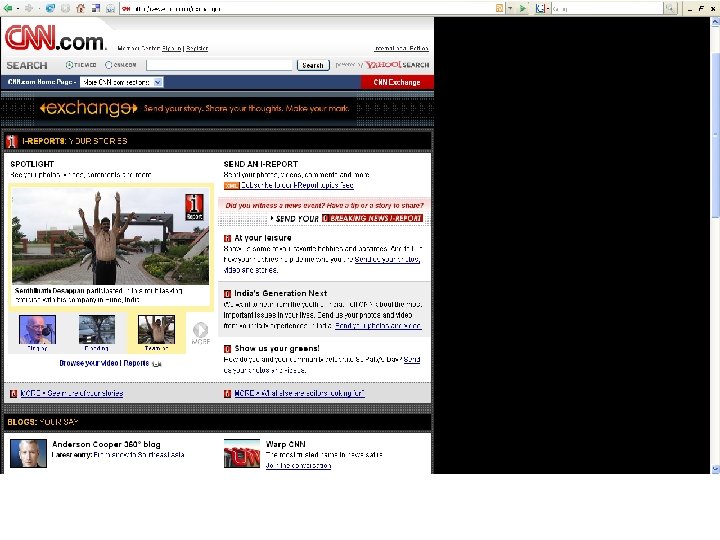Click the vertical scrollbar thumb
The height and width of the screenshot is (540, 720).
715,135
